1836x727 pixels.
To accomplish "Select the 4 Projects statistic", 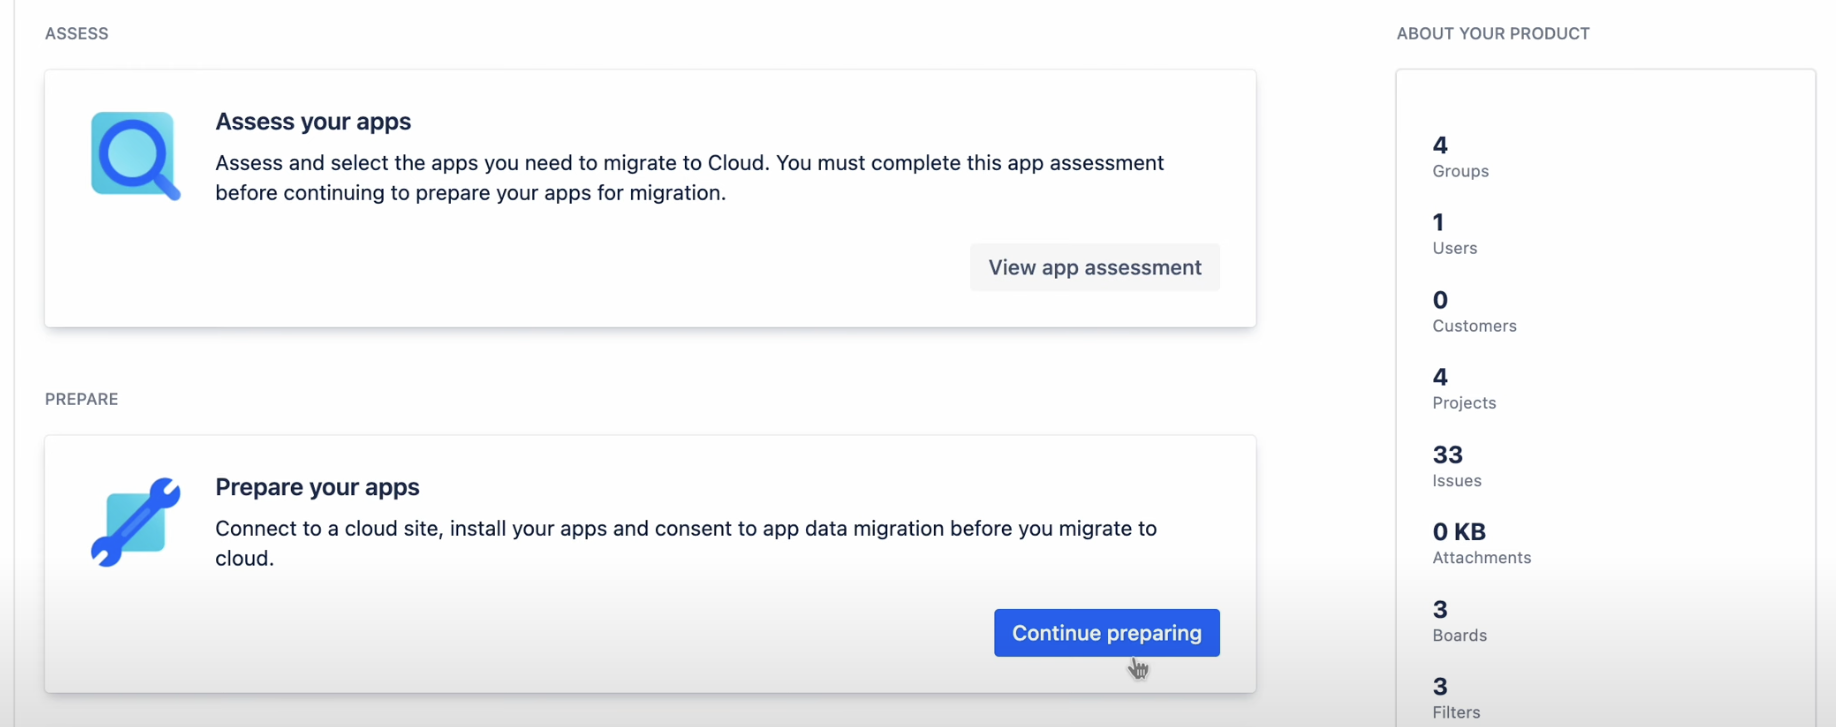I will (1463, 389).
